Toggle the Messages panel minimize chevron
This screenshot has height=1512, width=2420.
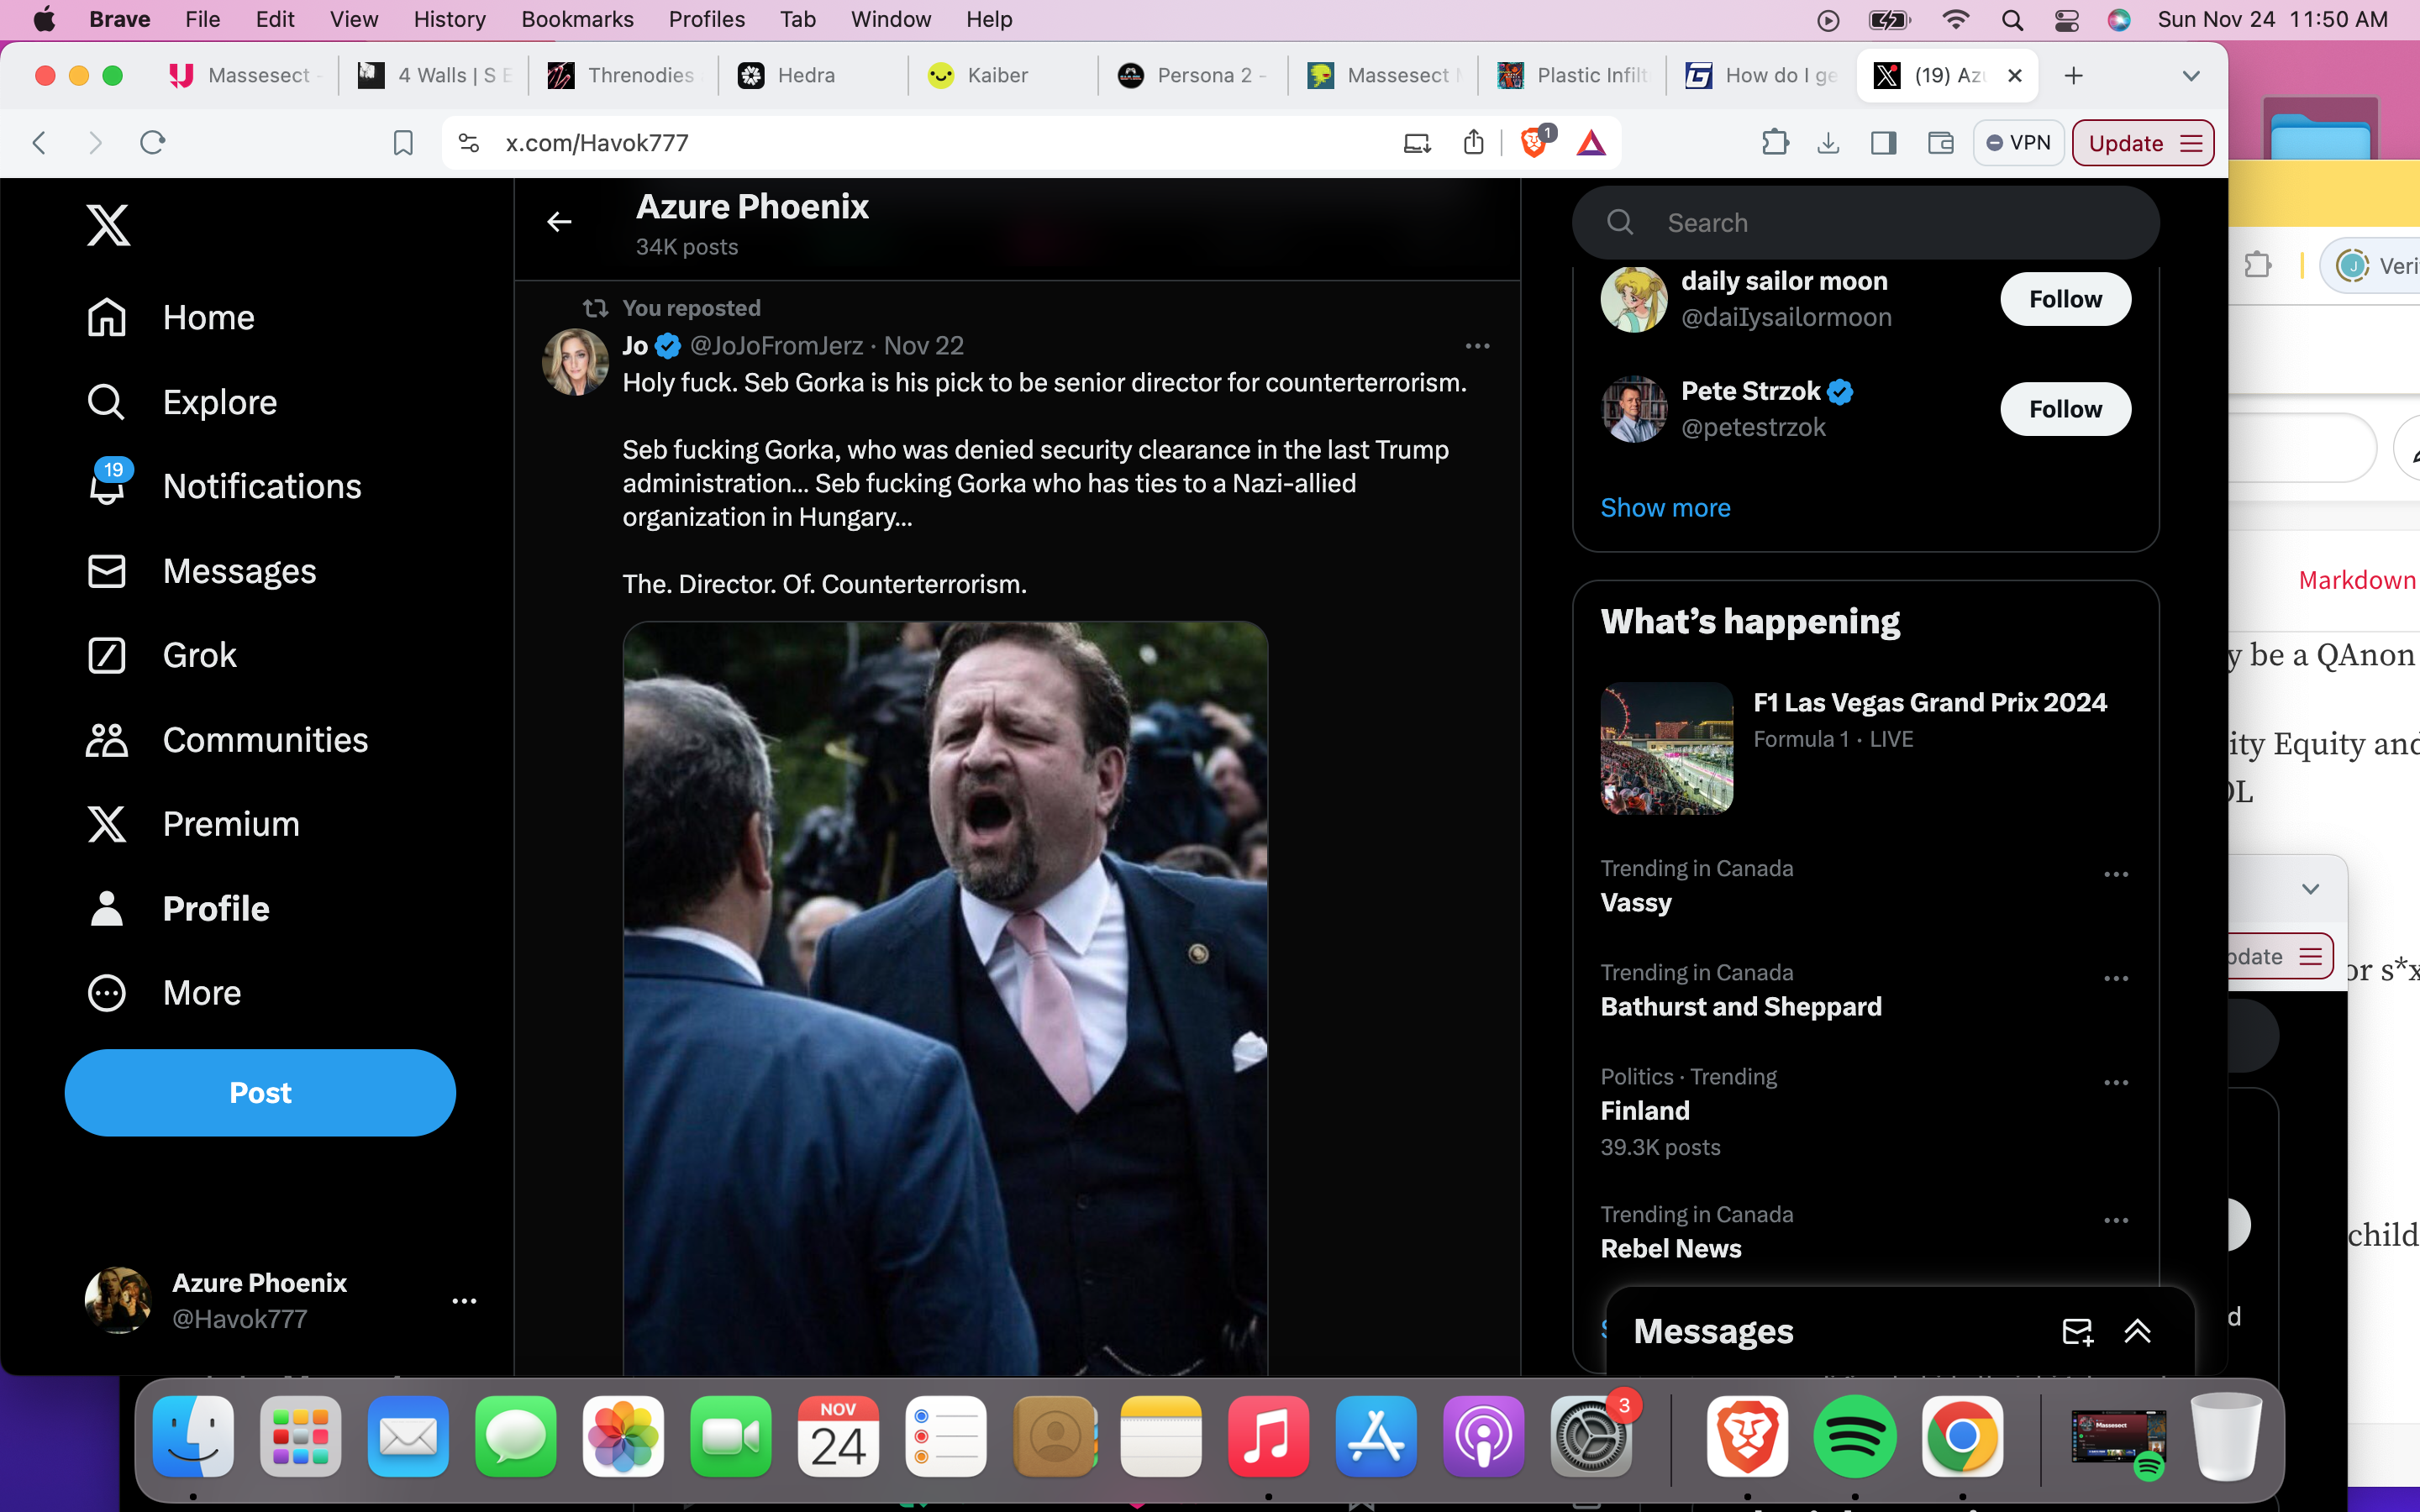[x=2138, y=1331]
